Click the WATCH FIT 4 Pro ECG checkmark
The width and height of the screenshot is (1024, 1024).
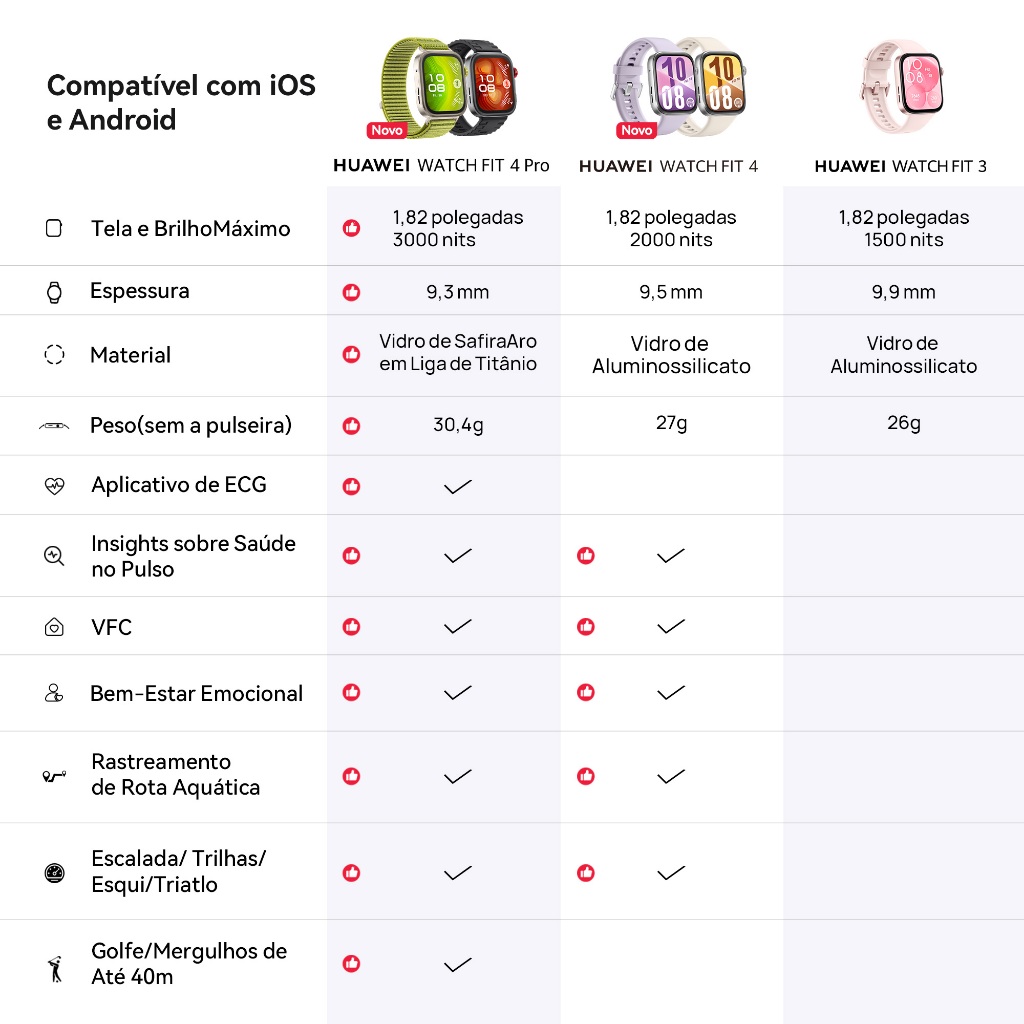tap(458, 487)
